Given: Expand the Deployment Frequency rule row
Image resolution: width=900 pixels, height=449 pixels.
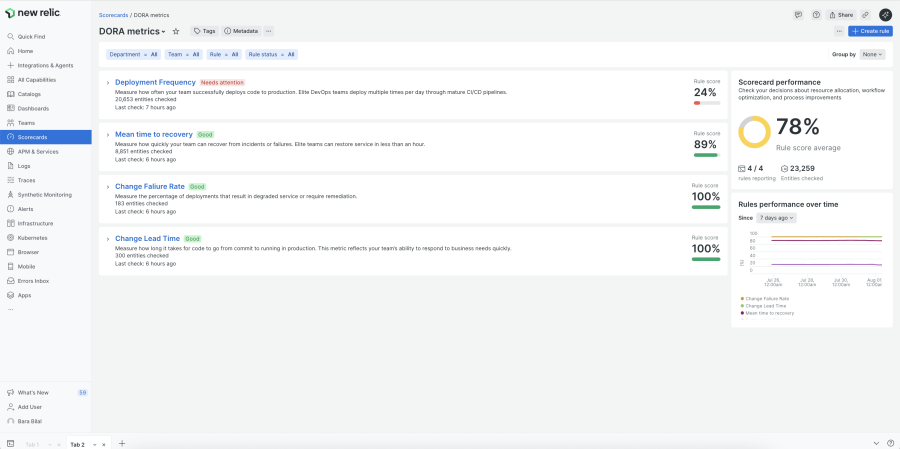Looking at the screenshot, I should point(107,83).
